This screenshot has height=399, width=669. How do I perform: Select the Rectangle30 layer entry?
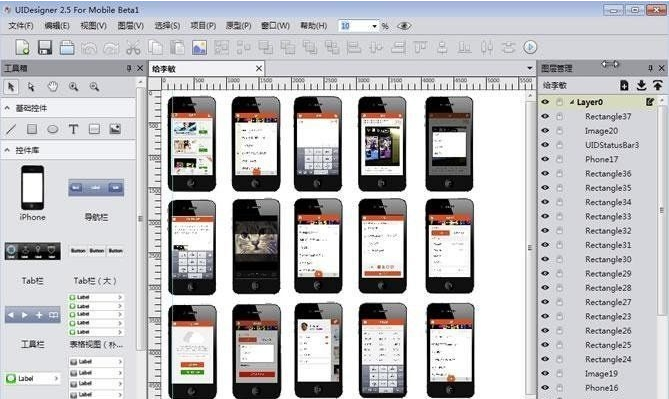coord(608,259)
